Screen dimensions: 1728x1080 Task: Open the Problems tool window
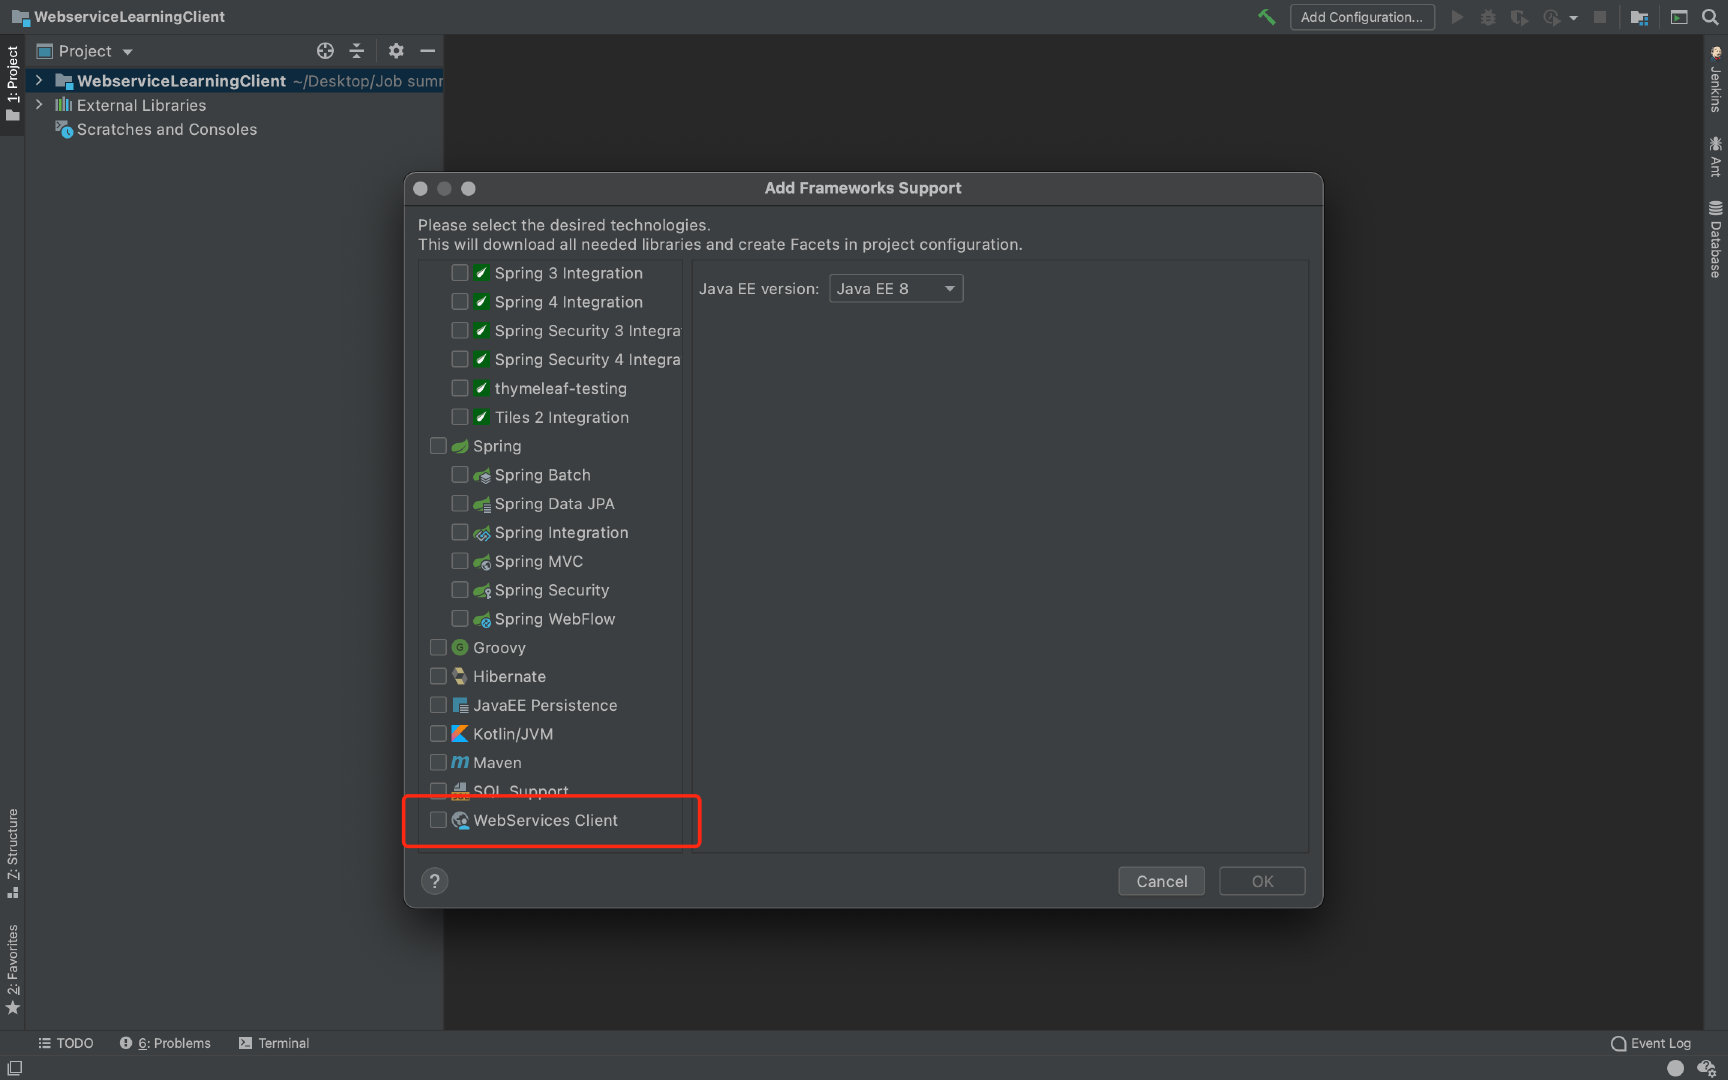(165, 1043)
